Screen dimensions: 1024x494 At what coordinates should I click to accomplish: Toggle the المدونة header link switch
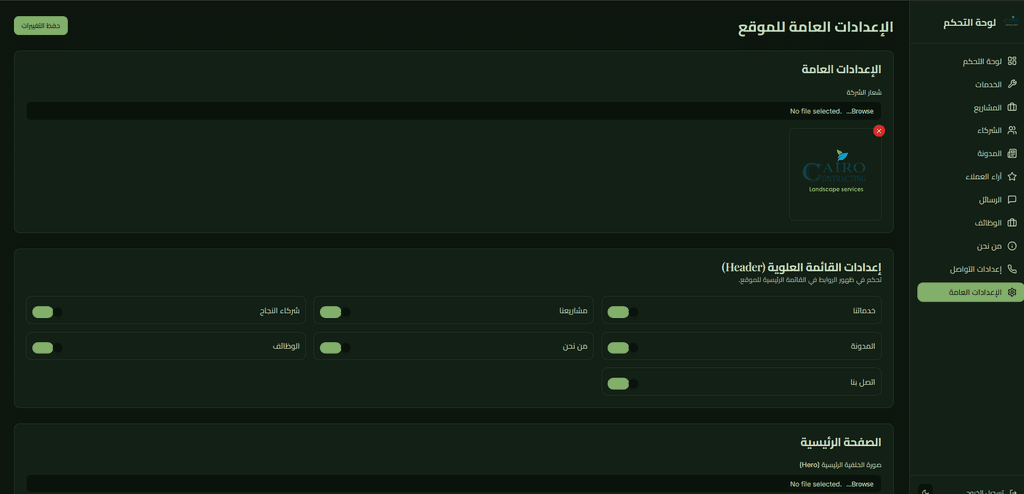622,348
